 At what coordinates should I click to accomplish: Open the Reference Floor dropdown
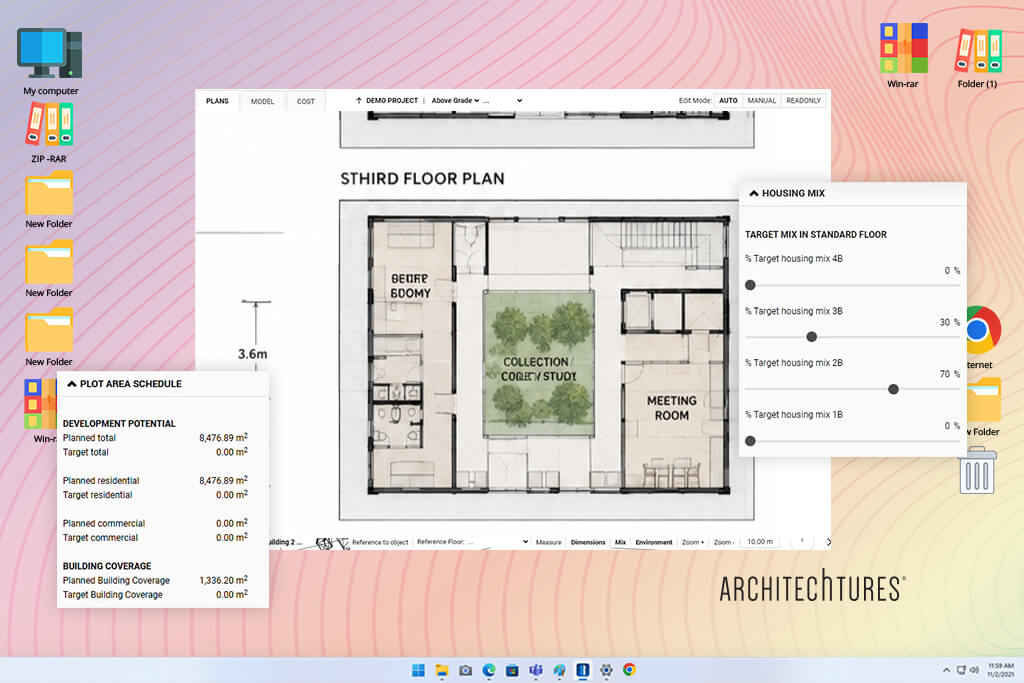pos(473,542)
